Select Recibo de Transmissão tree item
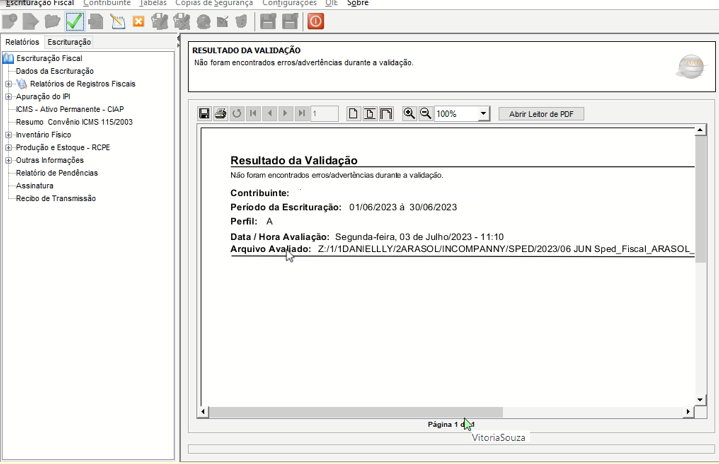Screen dimensions: 719x464 tap(56, 199)
